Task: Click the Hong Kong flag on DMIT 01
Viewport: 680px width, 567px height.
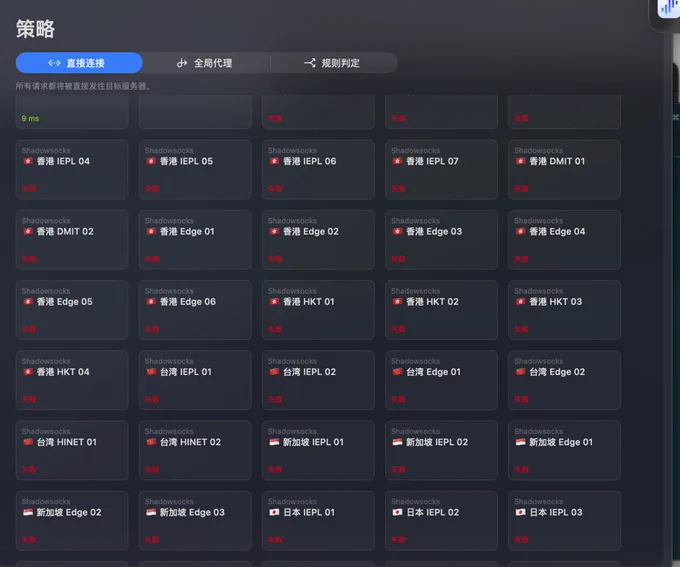Action: coord(520,161)
